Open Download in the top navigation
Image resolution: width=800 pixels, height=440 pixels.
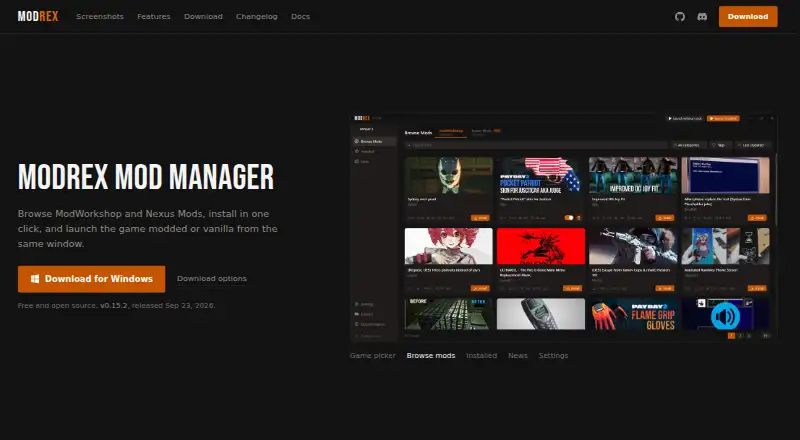pyautogui.click(x=203, y=16)
